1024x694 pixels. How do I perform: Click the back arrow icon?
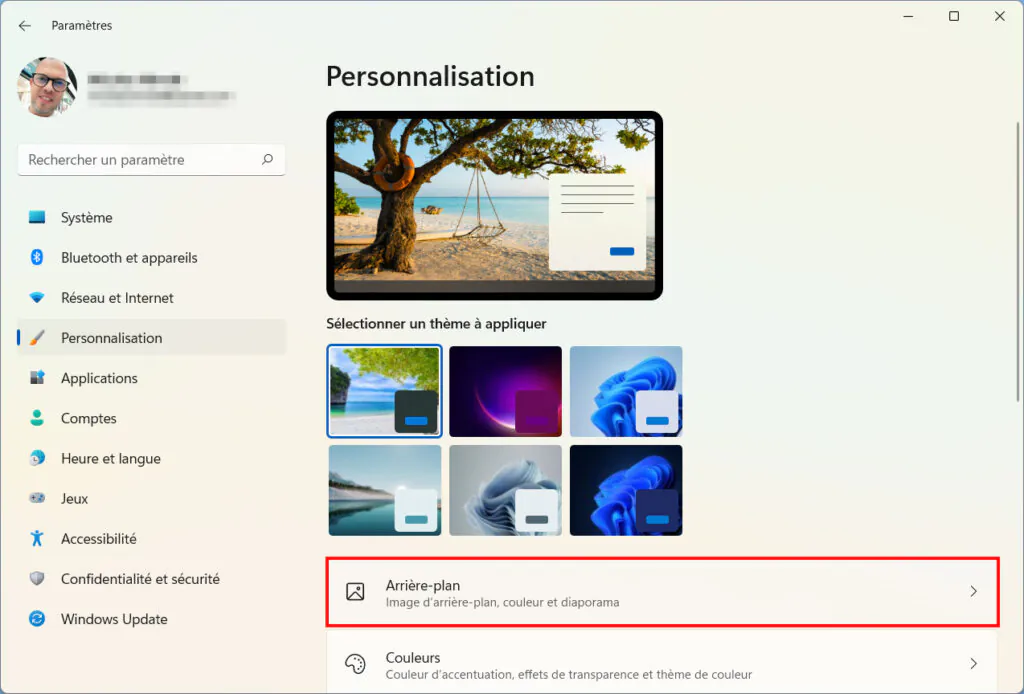click(25, 25)
